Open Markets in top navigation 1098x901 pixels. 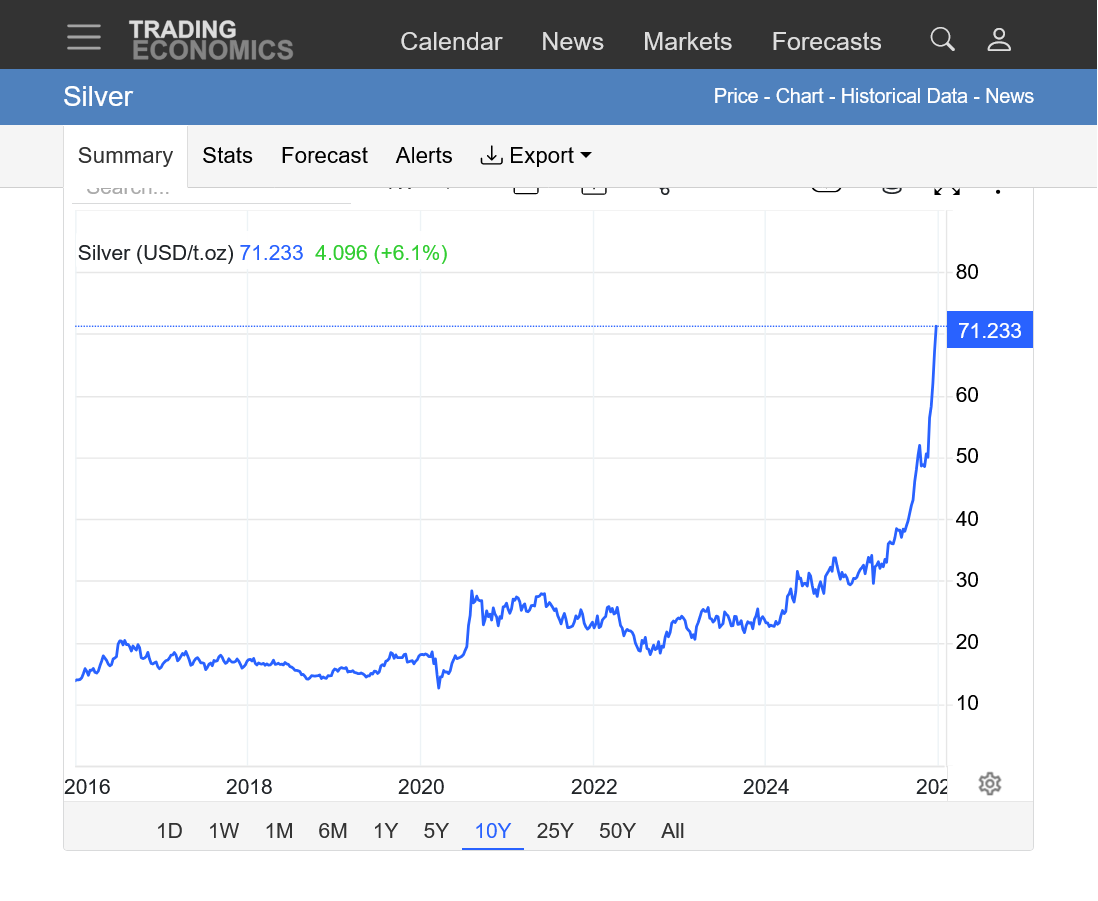[x=687, y=41]
